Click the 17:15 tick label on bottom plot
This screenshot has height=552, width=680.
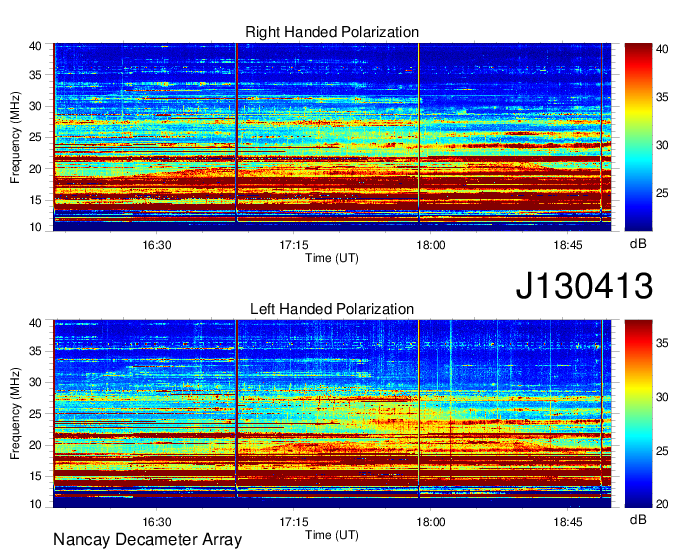click(x=294, y=522)
